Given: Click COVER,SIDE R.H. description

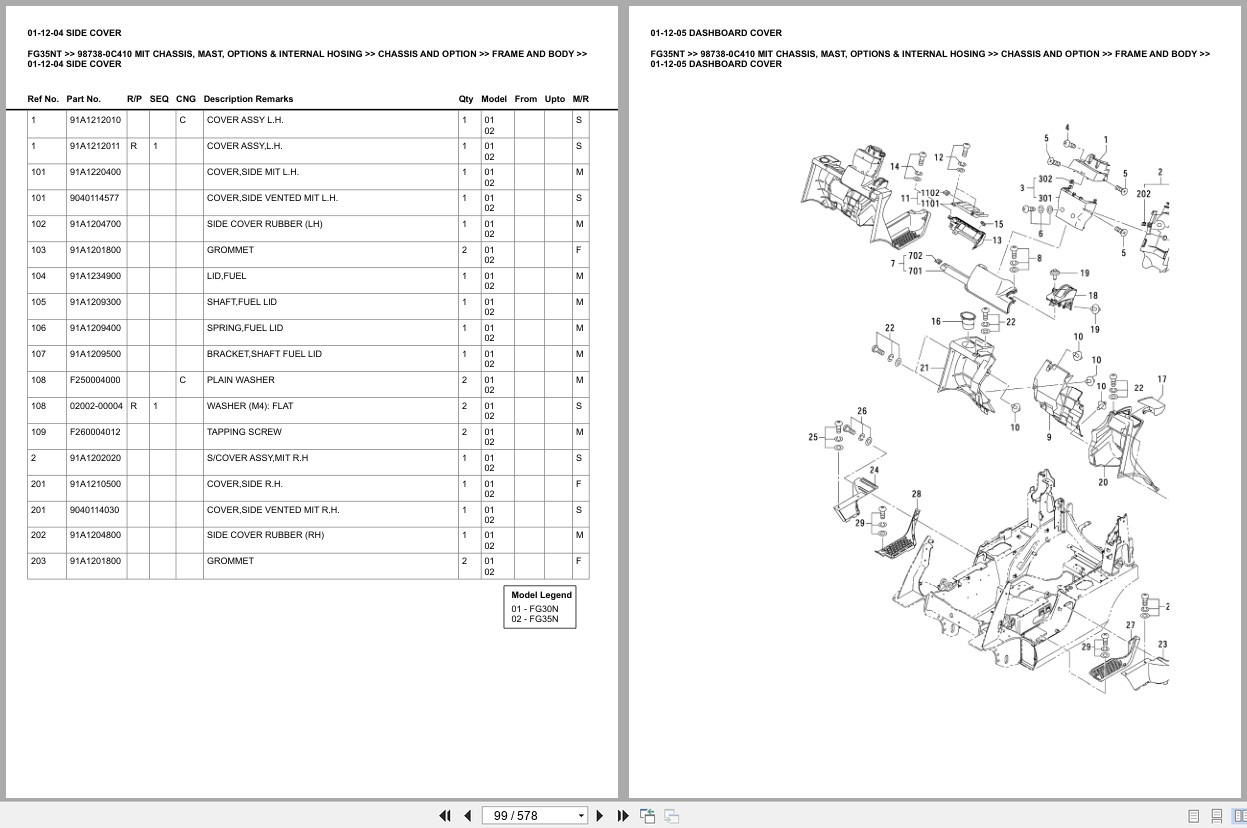Looking at the screenshot, I should [x=245, y=484].
